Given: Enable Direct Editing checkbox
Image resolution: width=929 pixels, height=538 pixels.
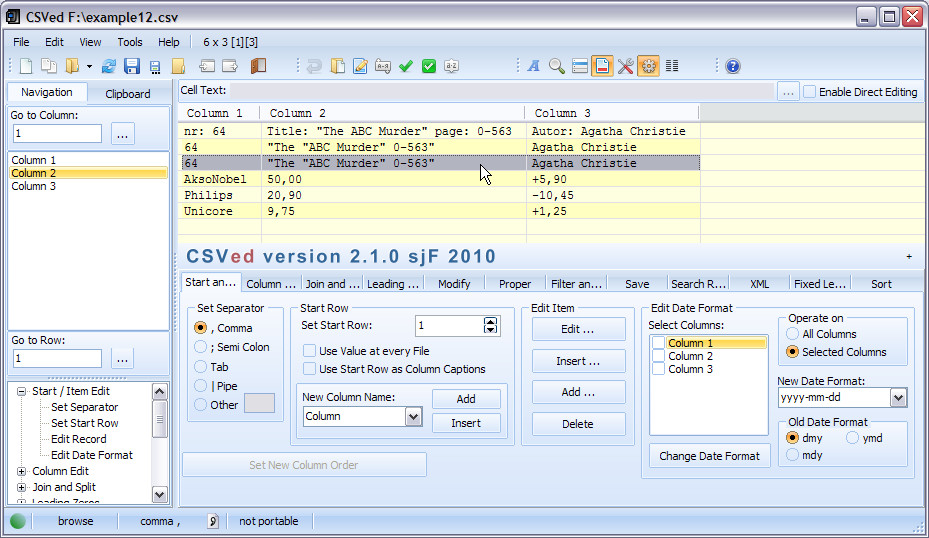Looking at the screenshot, I should [x=809, y=92].
